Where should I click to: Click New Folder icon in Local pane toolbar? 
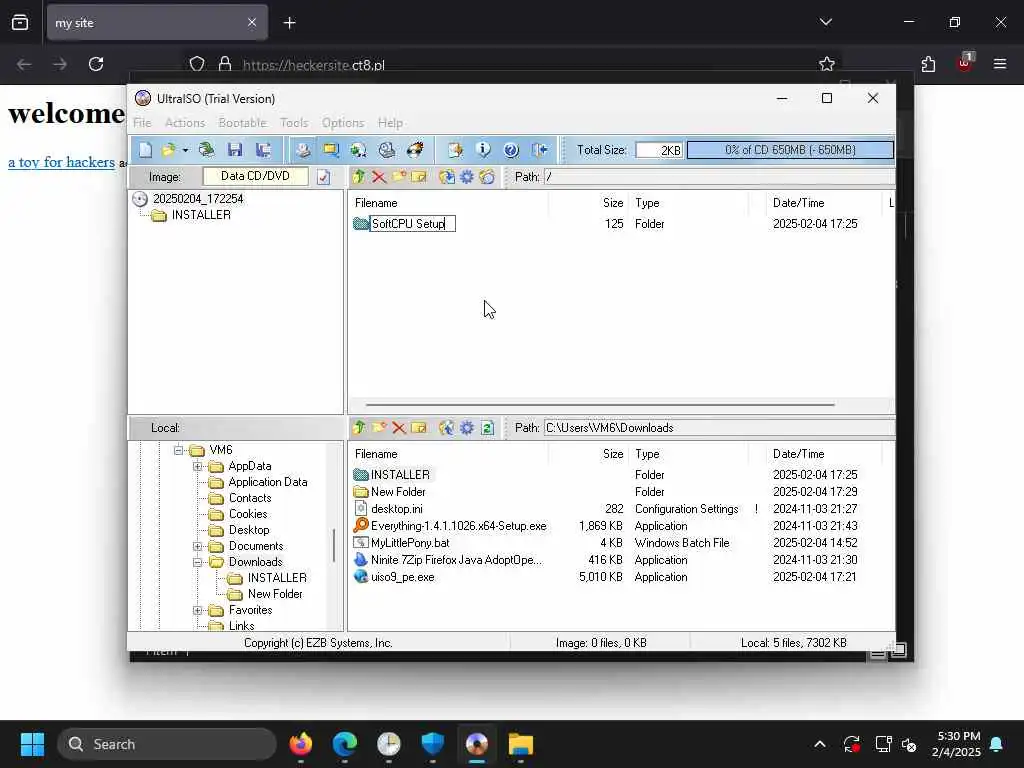click(379, 428)
